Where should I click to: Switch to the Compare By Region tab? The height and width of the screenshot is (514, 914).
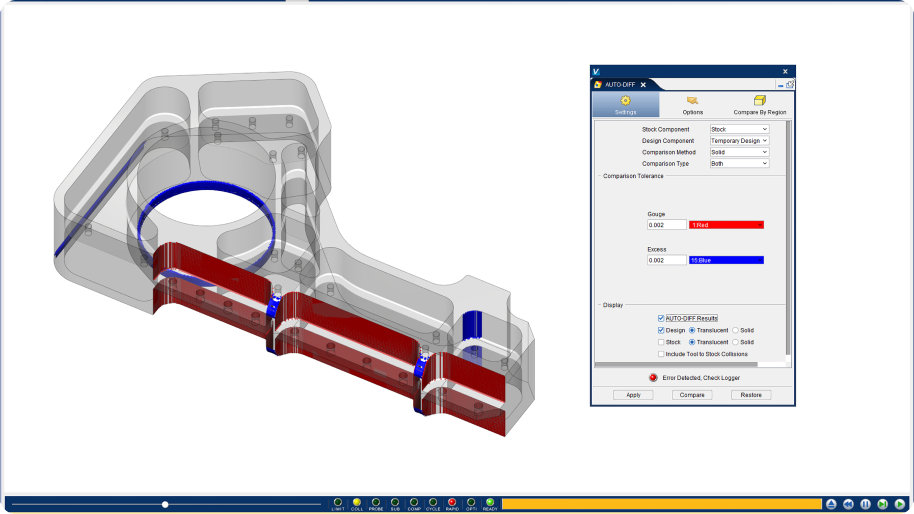[759, 105]
